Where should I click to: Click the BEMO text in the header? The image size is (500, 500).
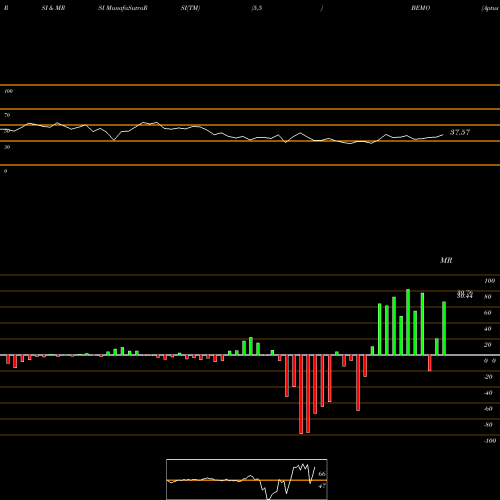pyautogui.click(x=420, y=8)
